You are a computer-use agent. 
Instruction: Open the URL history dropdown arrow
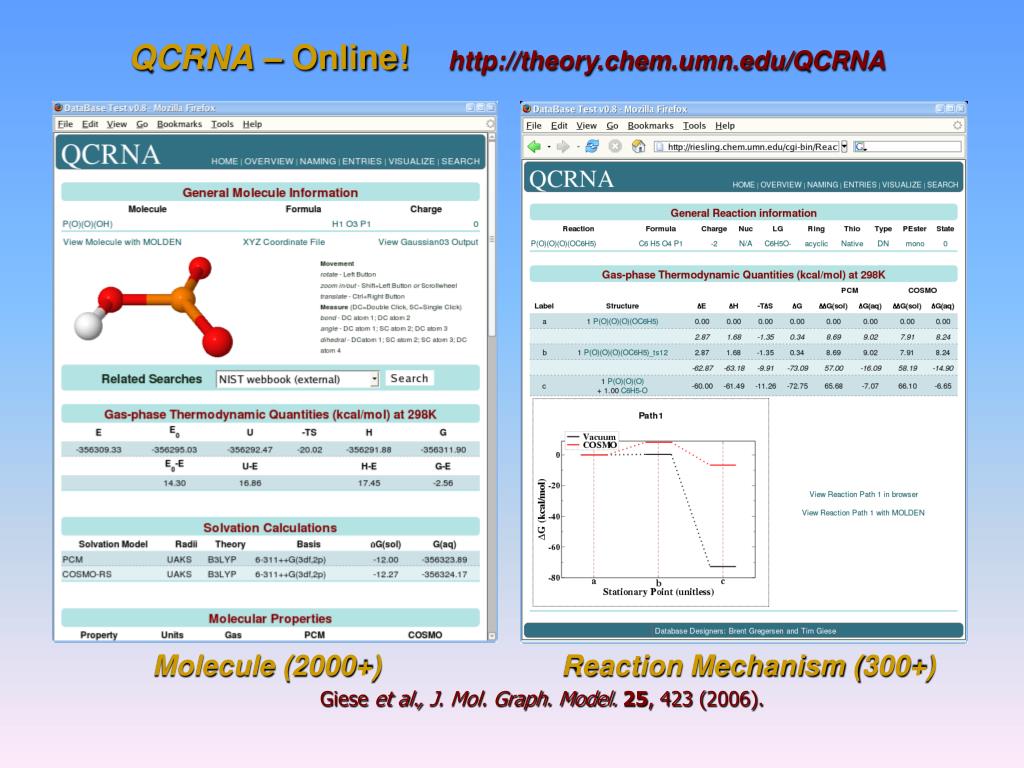click(844, 146)
